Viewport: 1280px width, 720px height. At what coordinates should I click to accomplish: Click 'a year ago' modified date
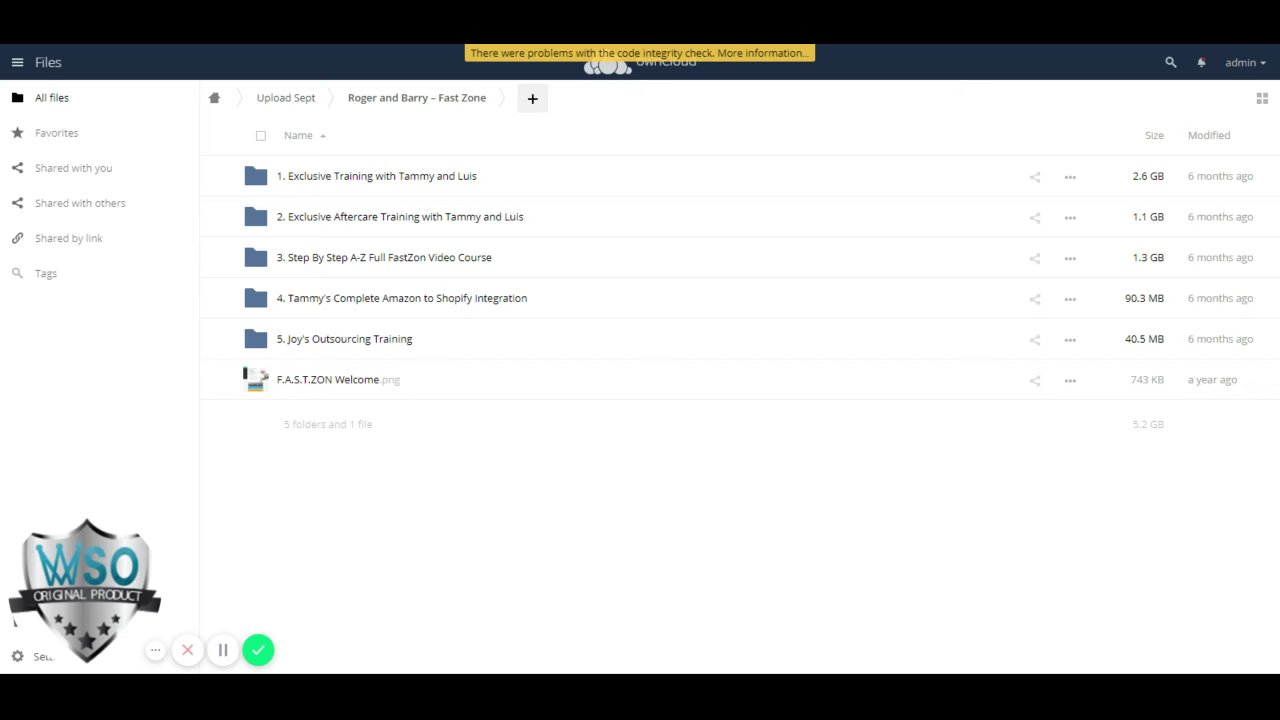1212,380
